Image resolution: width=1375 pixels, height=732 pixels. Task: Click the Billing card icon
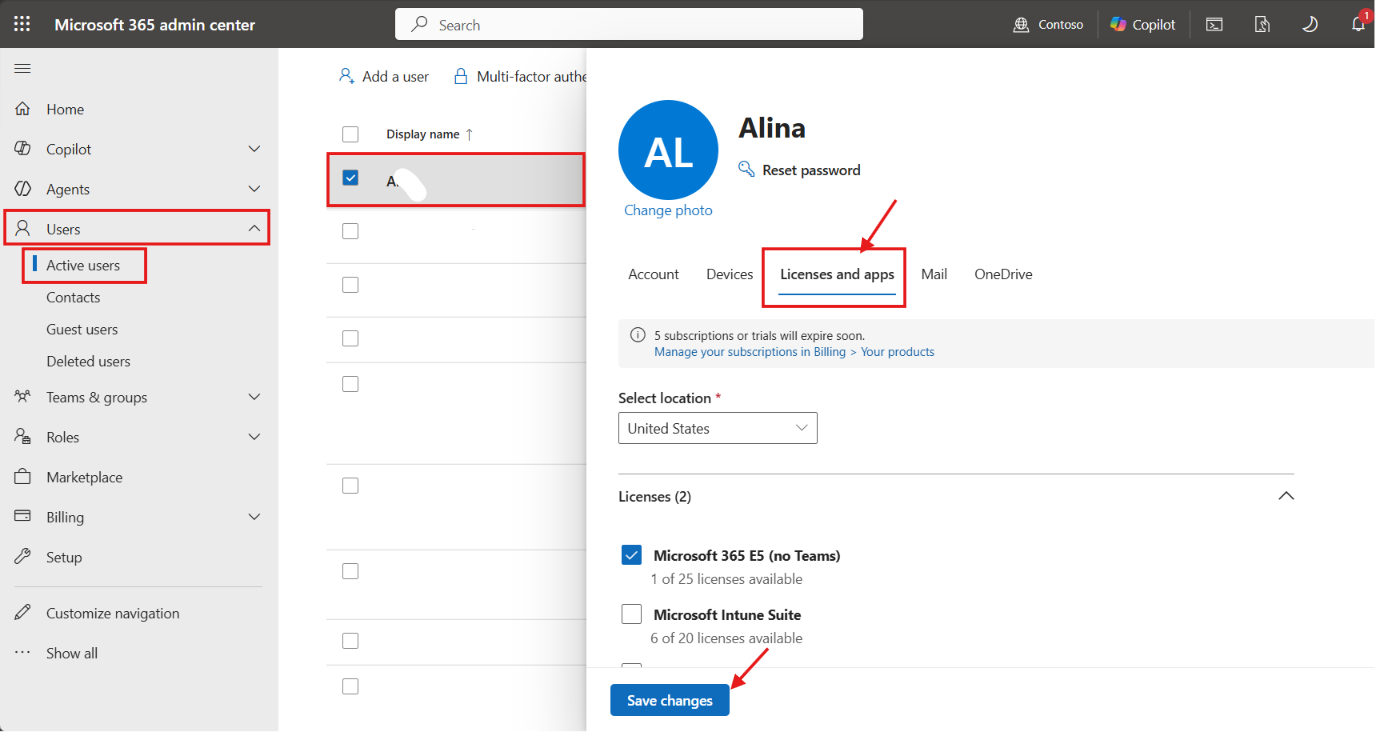coord(23,517)
